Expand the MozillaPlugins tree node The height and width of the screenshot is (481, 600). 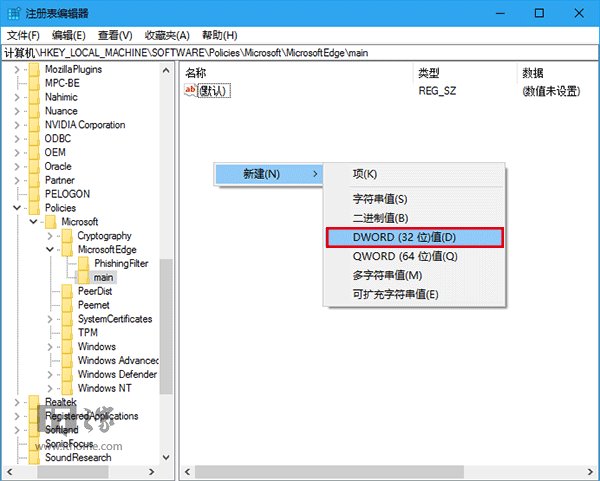click(17, 70)
